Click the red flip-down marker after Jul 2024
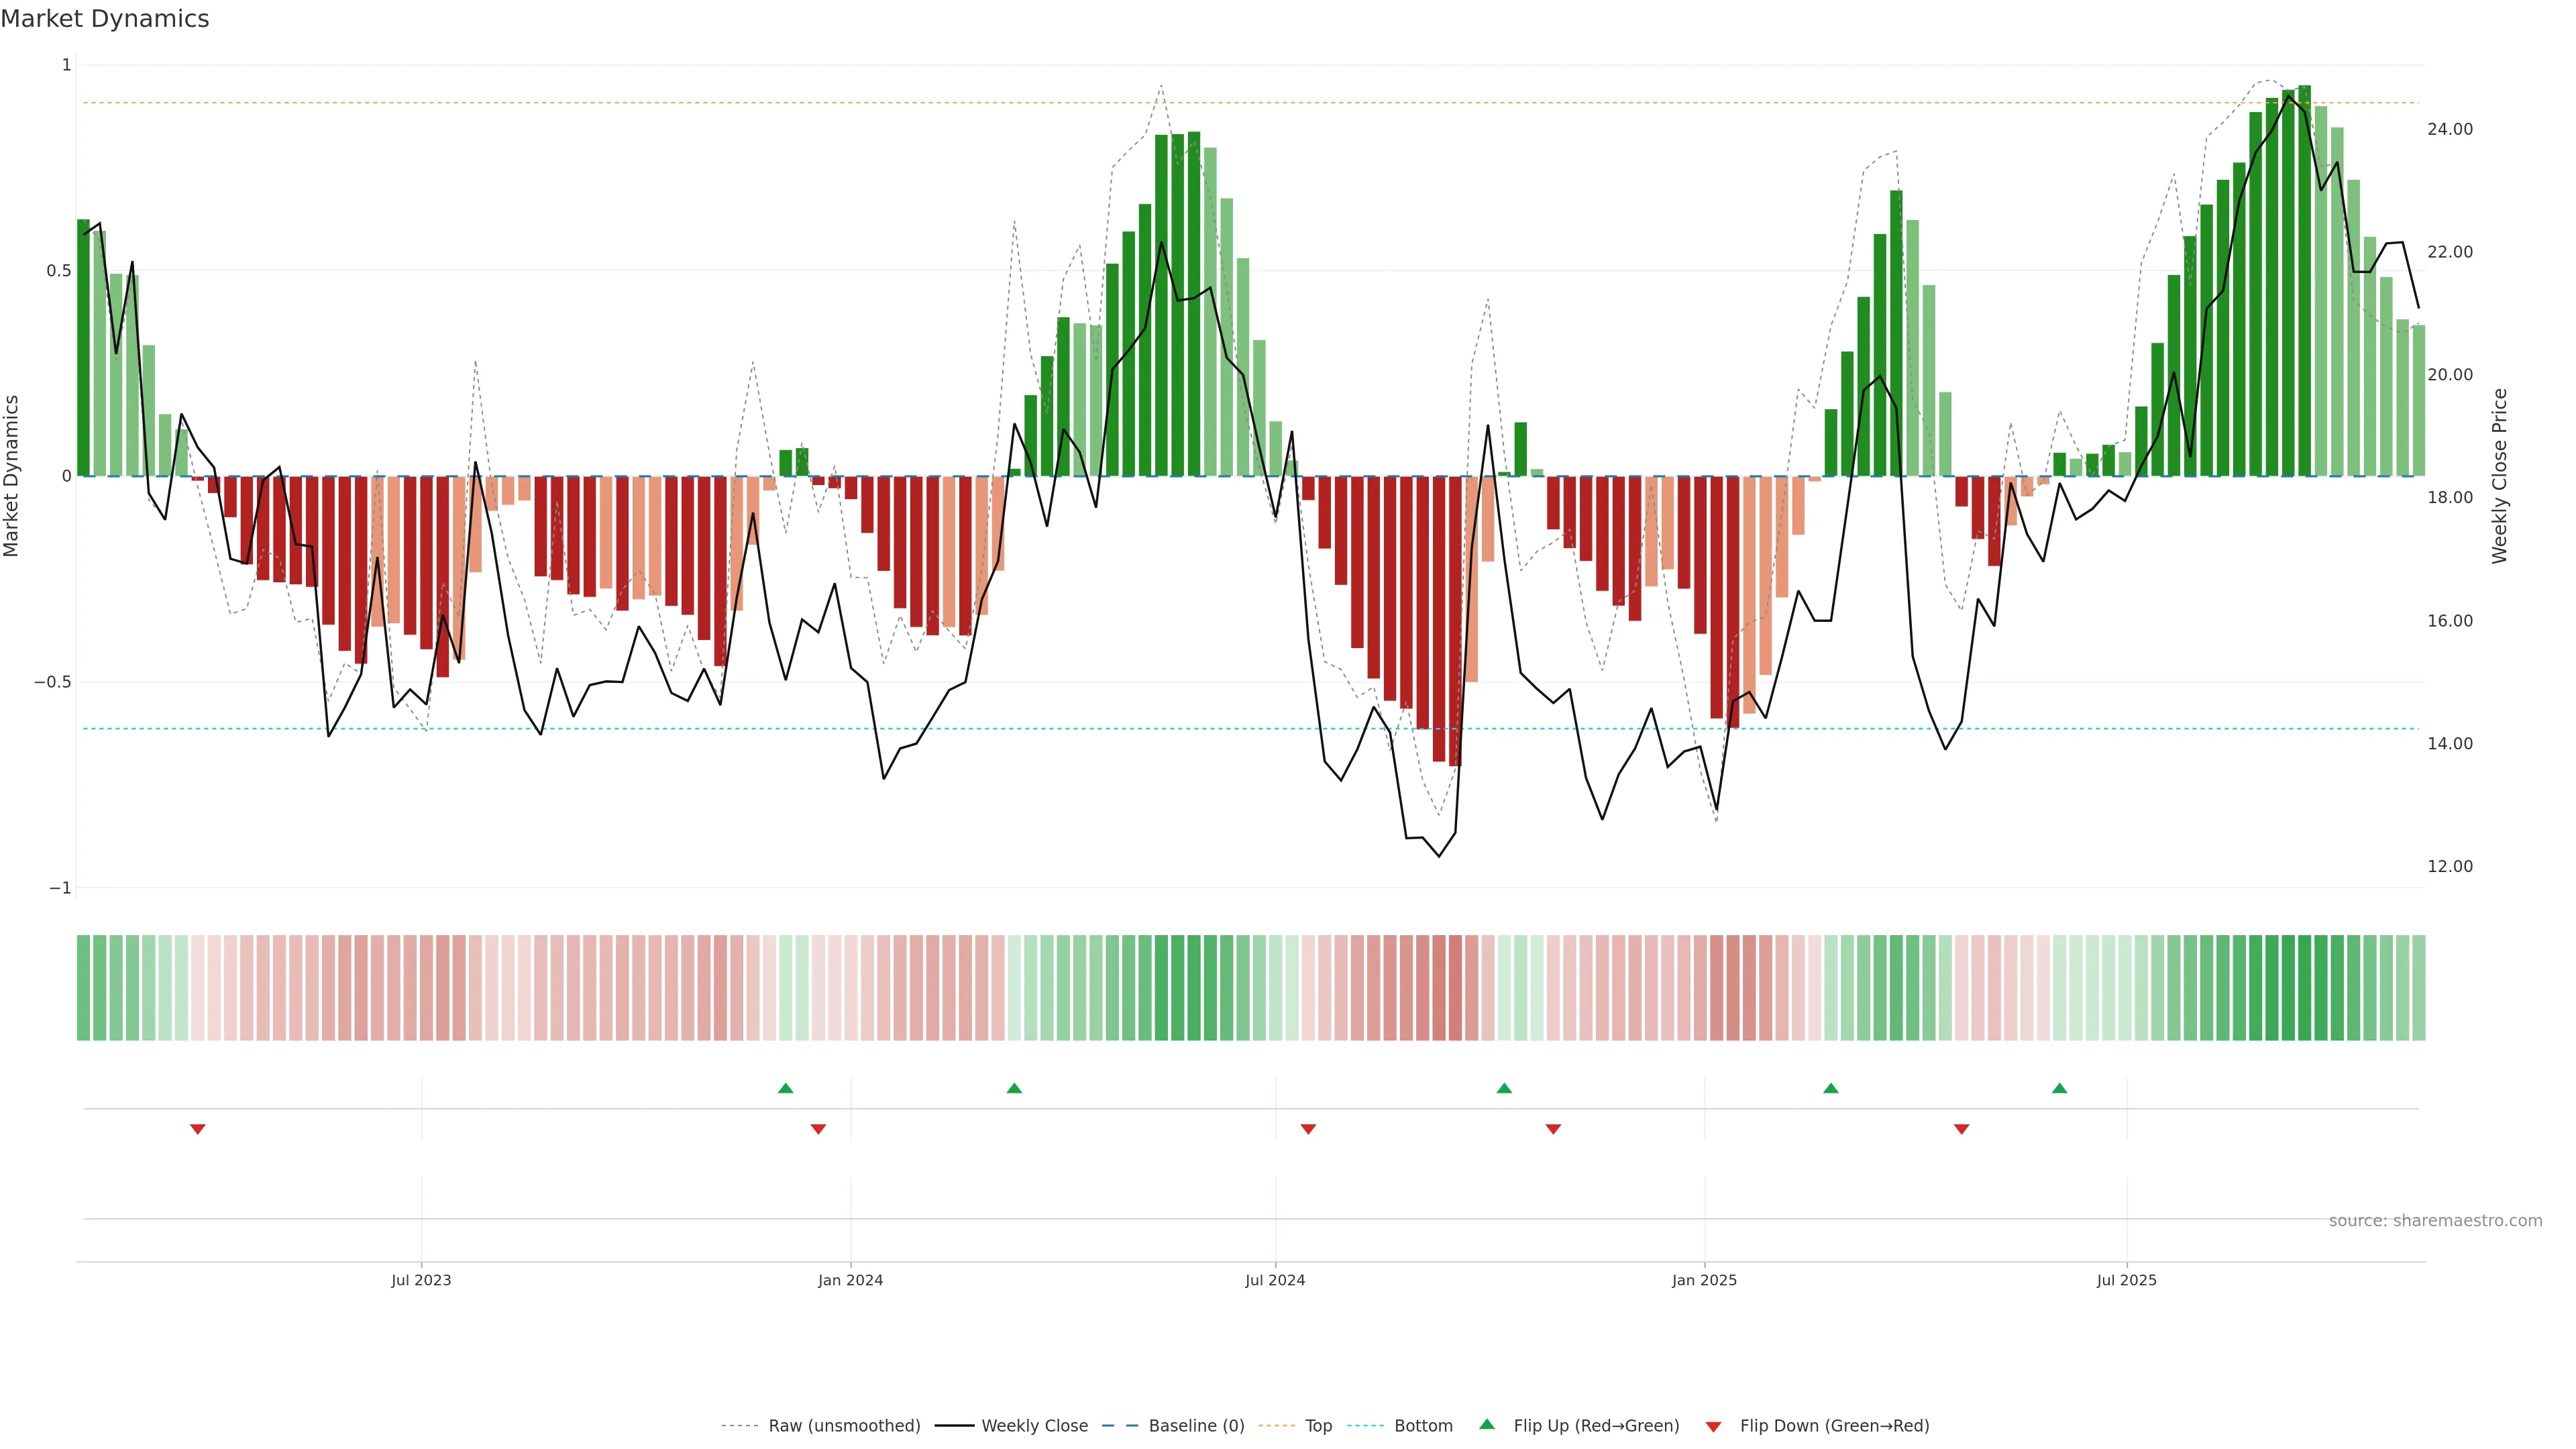Image resolution: width=2576 pixels, height=1449 pixels. tap(1308, 1129)
